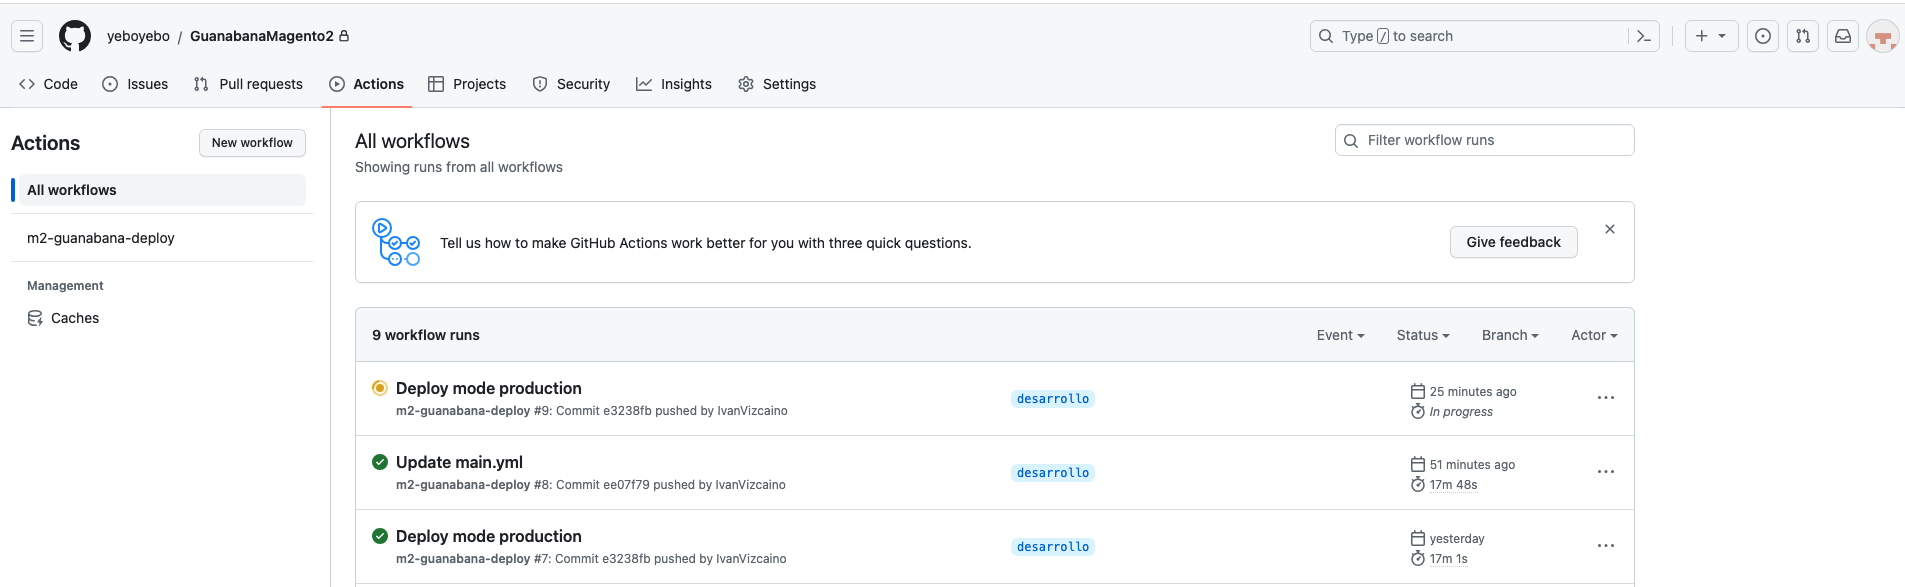This screenshot has width=1905, height=587.
Task: Open the hamburger navigation menu
Action: (x=27, y=36)
